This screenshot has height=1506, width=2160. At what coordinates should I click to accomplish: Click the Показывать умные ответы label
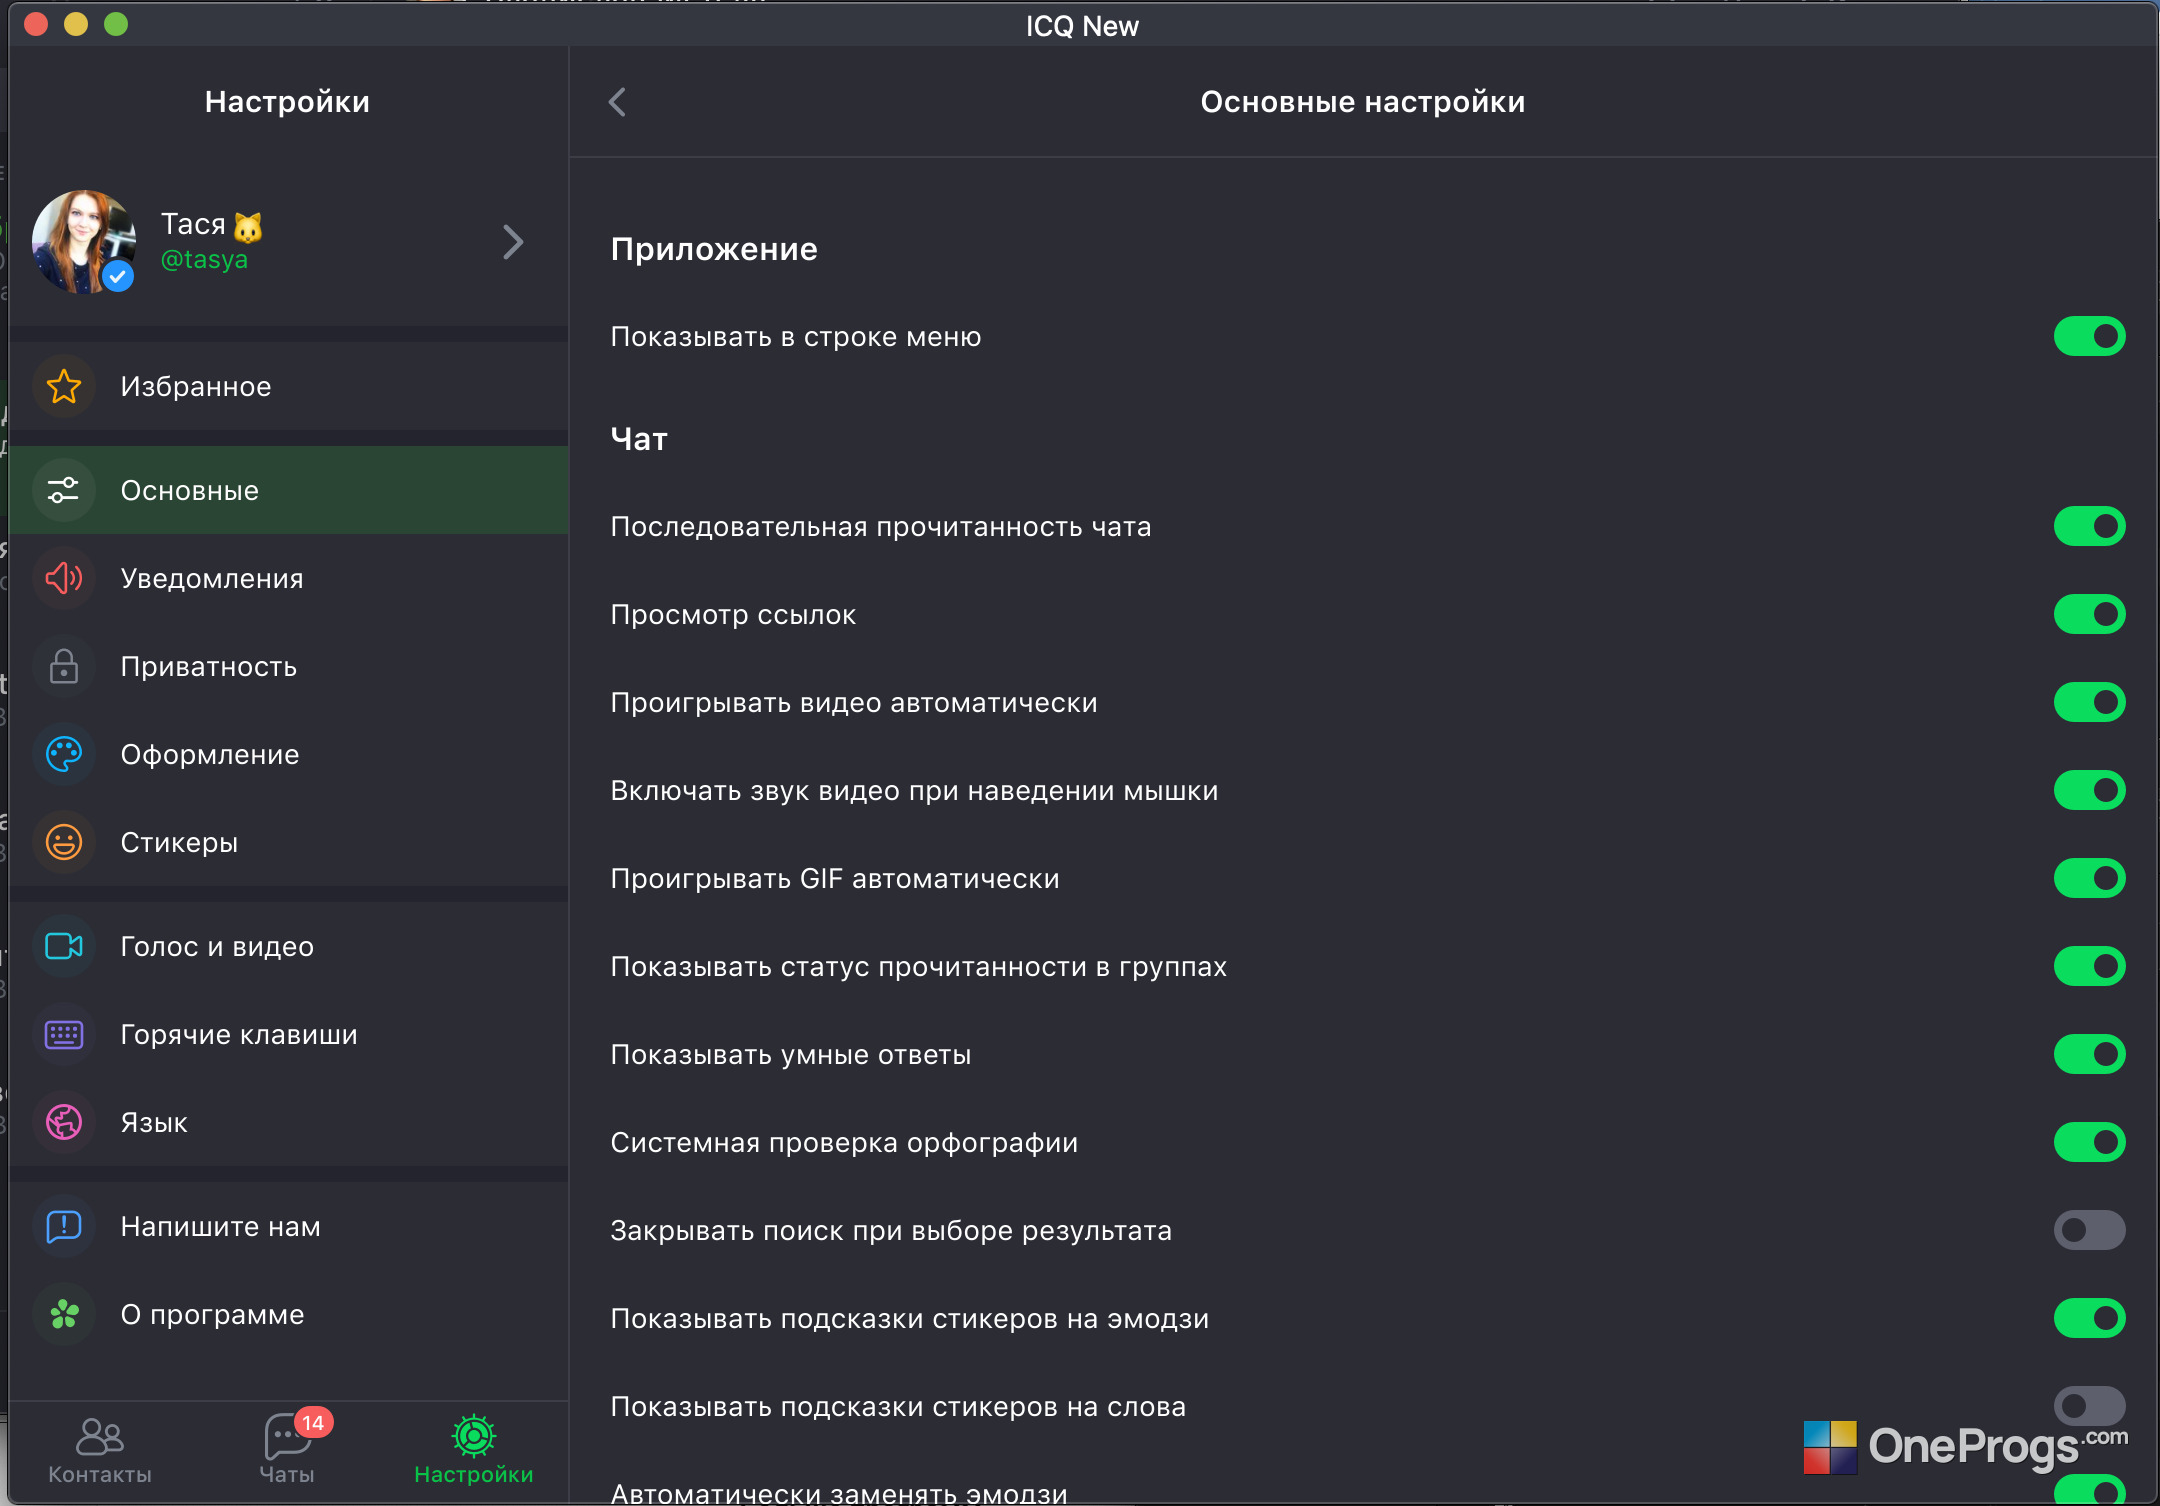[791, 1055]
